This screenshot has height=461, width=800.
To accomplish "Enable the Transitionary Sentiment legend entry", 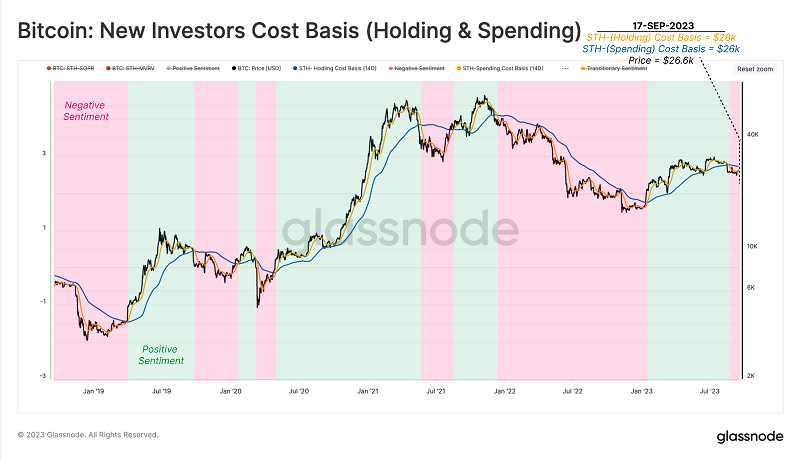I will 614,68.
